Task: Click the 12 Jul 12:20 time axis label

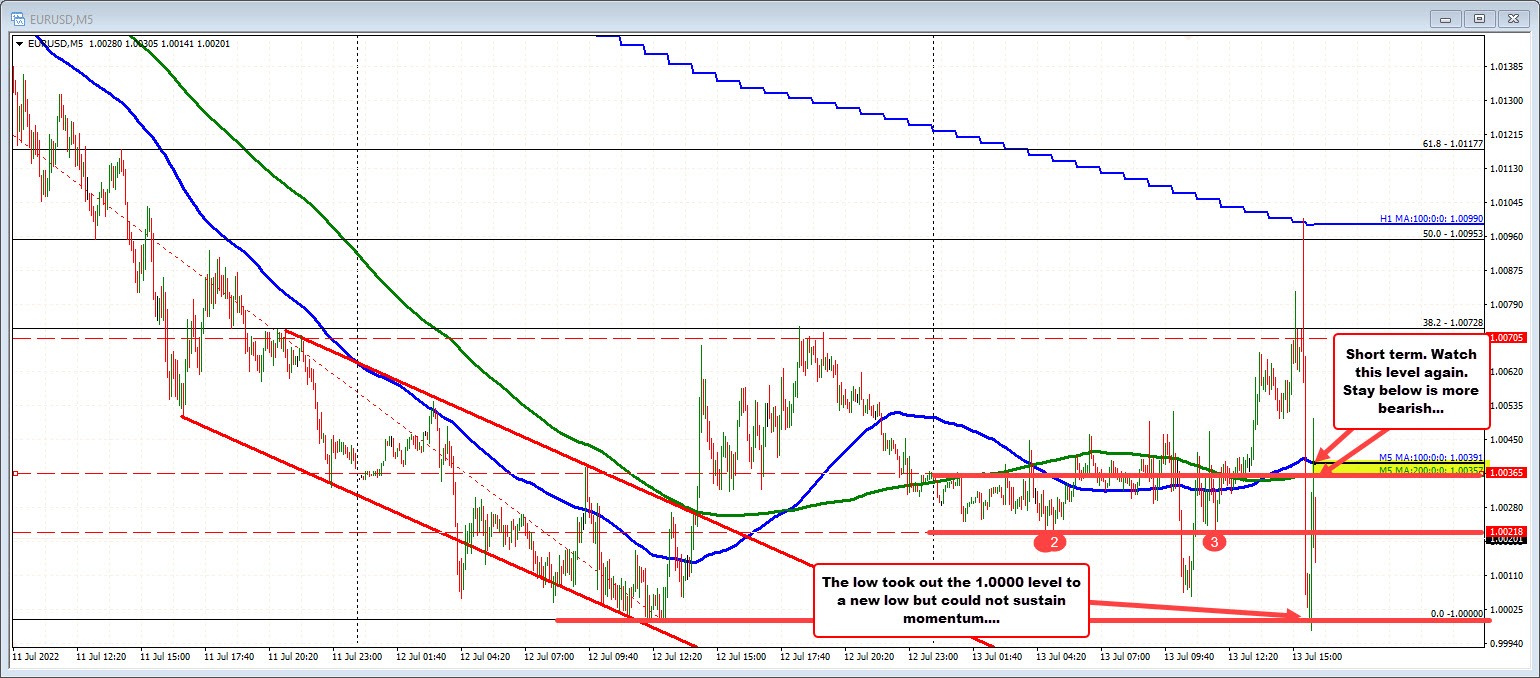Action: click(x=677, y=657)
